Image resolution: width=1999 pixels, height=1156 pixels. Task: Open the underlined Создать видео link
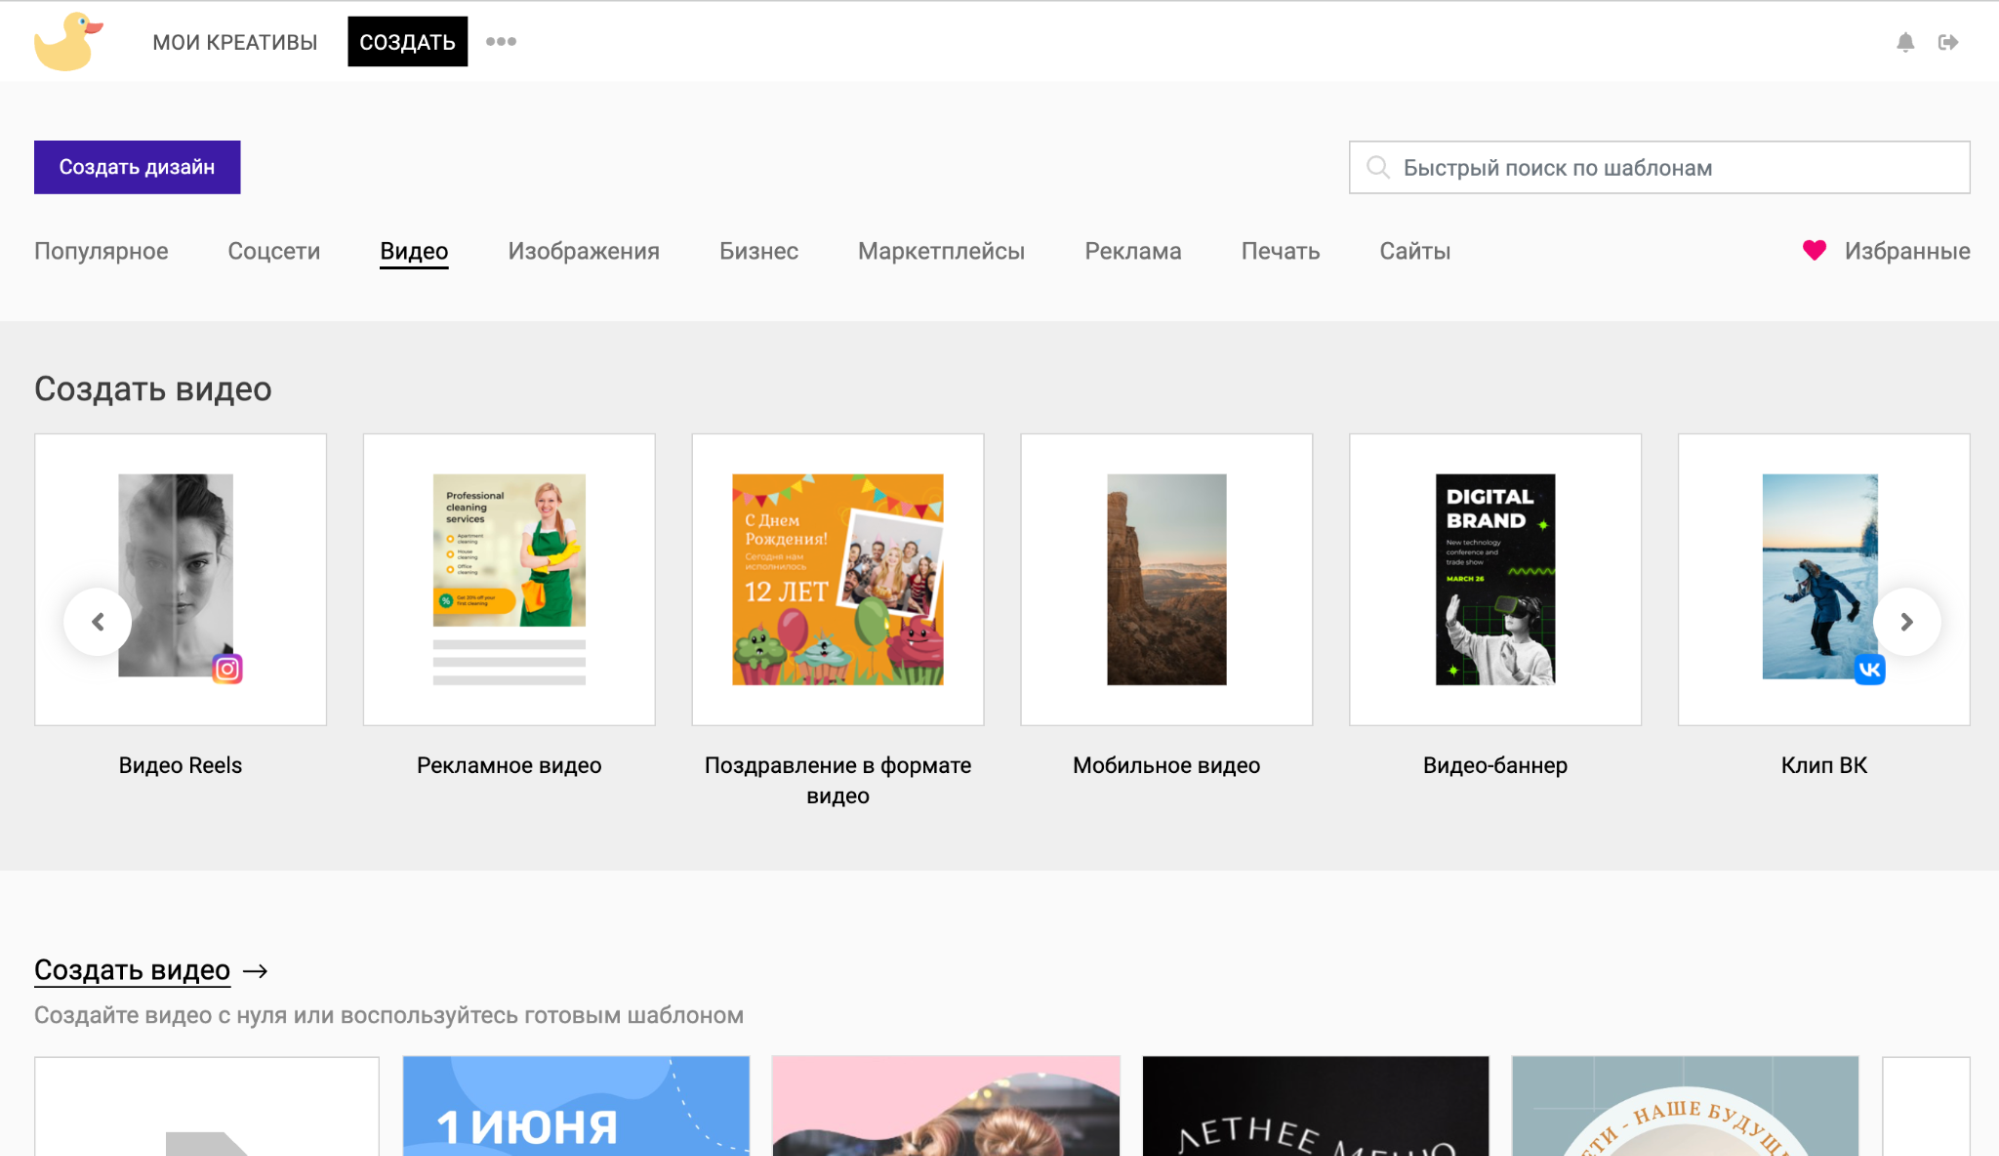[x=132, y=970]
